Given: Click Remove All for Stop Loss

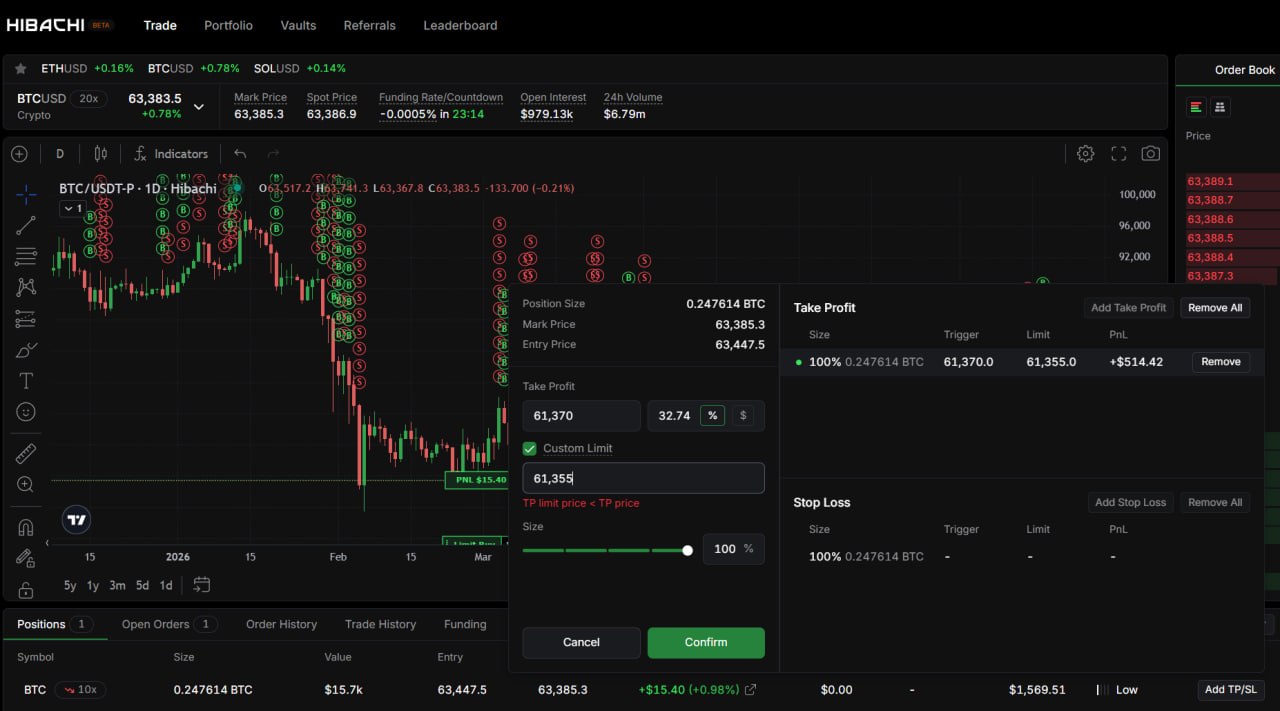Looking at the screenshot, I should pyautogui.click(x=1215, y=502).
